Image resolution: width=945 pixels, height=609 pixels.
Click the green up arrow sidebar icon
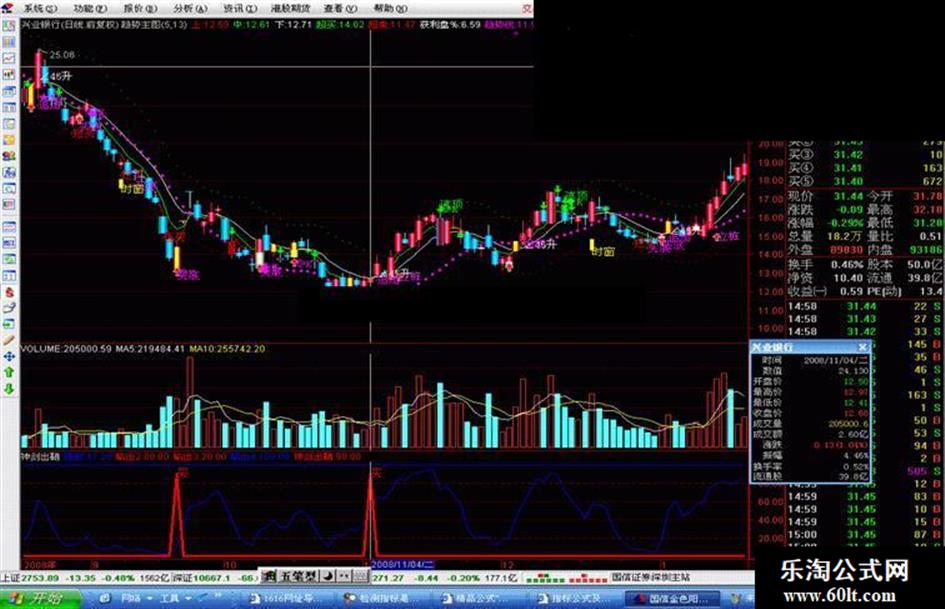[x=9, y=373]
